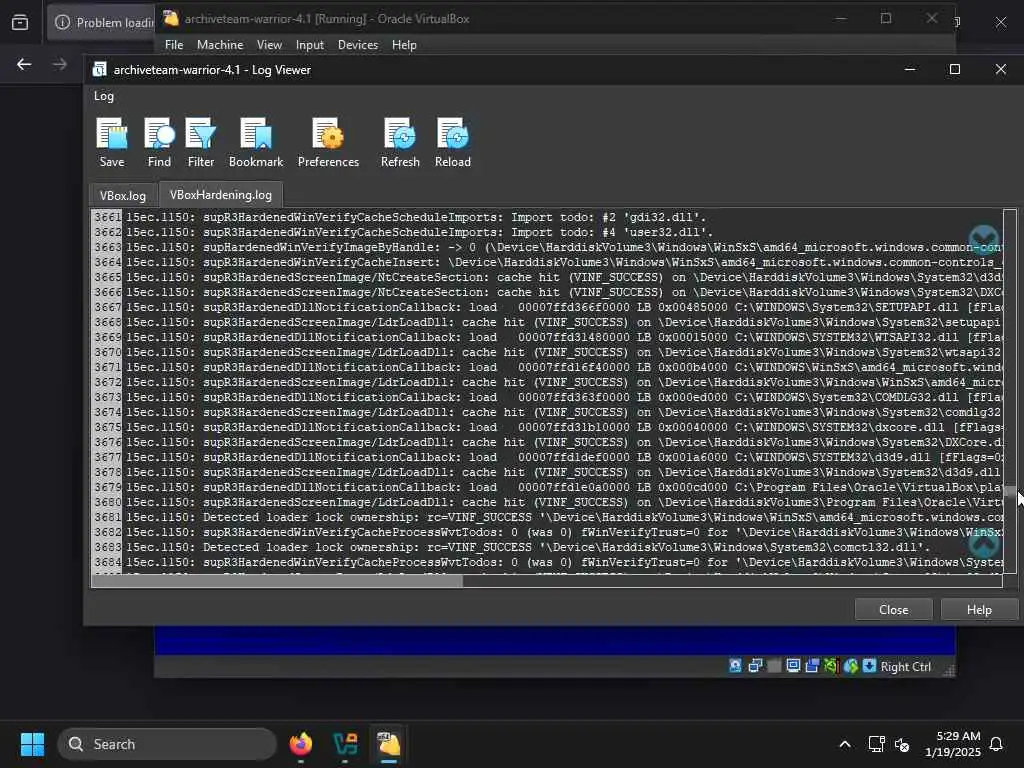
Task: Click the browser back arrow
Action: [x=24, y=64]
